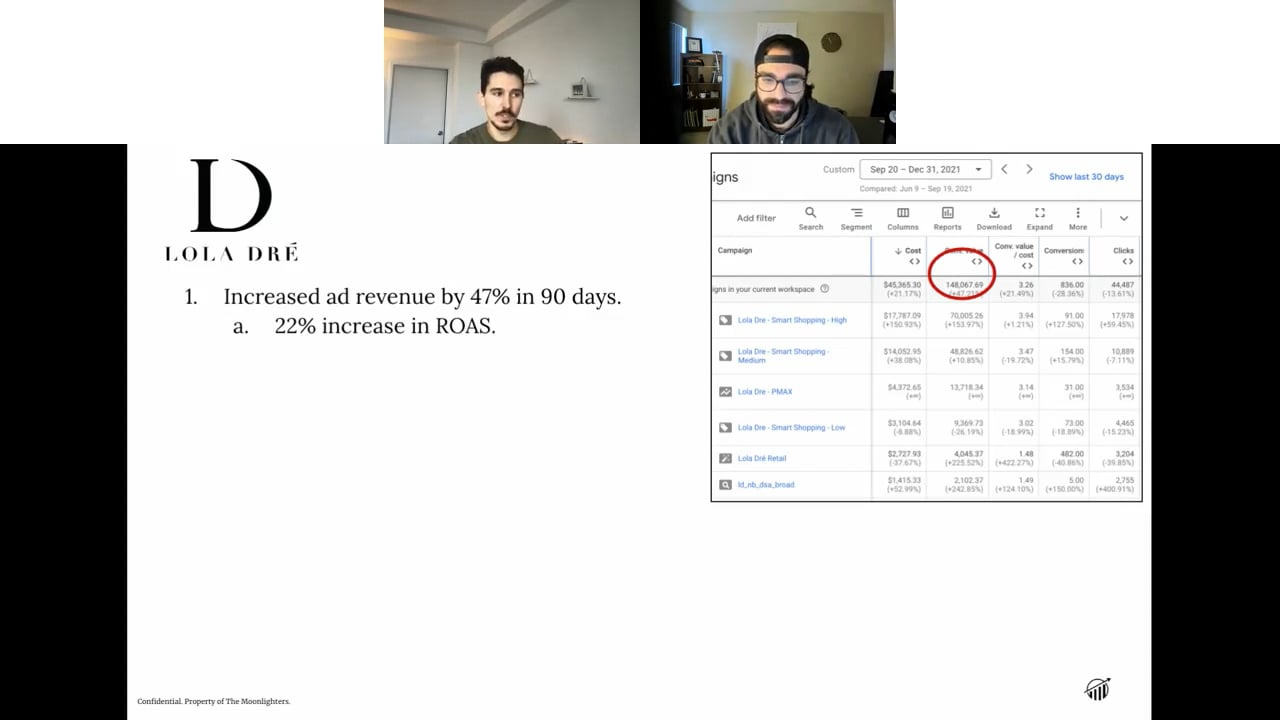Click the LOLA DRÉ slide title logo
Viewport: 1280px width, 720px height.
pyautogui.click(x=231, y=211)
